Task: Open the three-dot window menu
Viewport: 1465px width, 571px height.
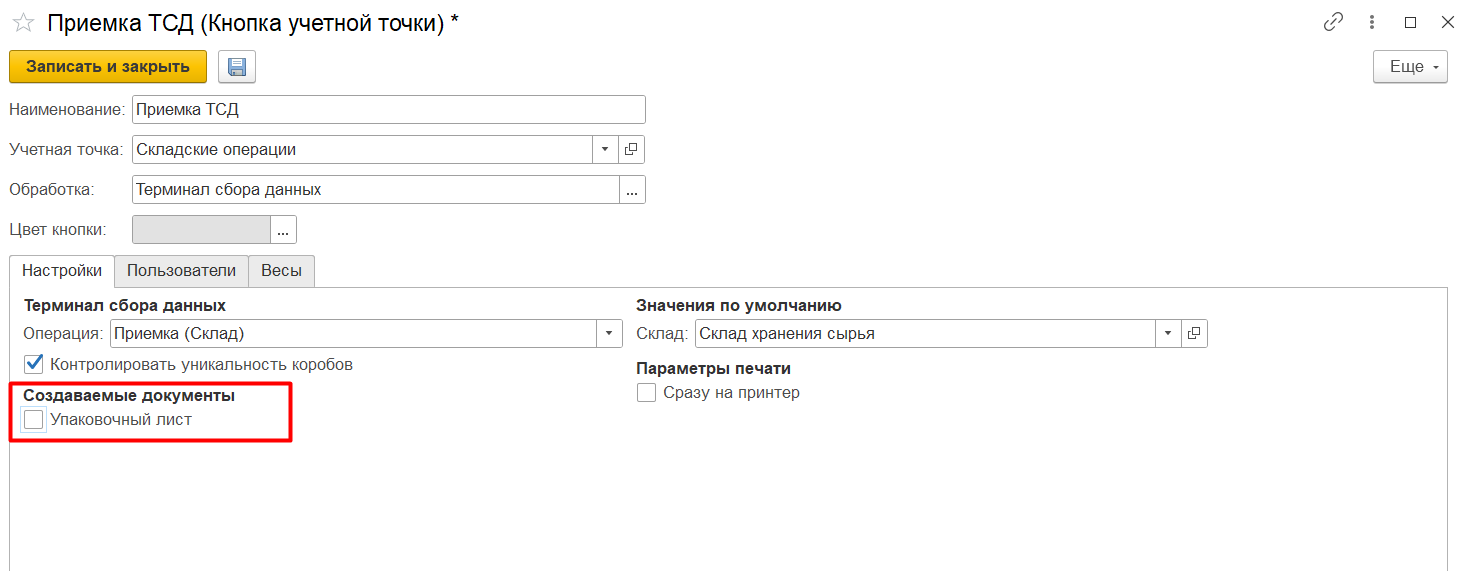Action: coord(1372,22)
